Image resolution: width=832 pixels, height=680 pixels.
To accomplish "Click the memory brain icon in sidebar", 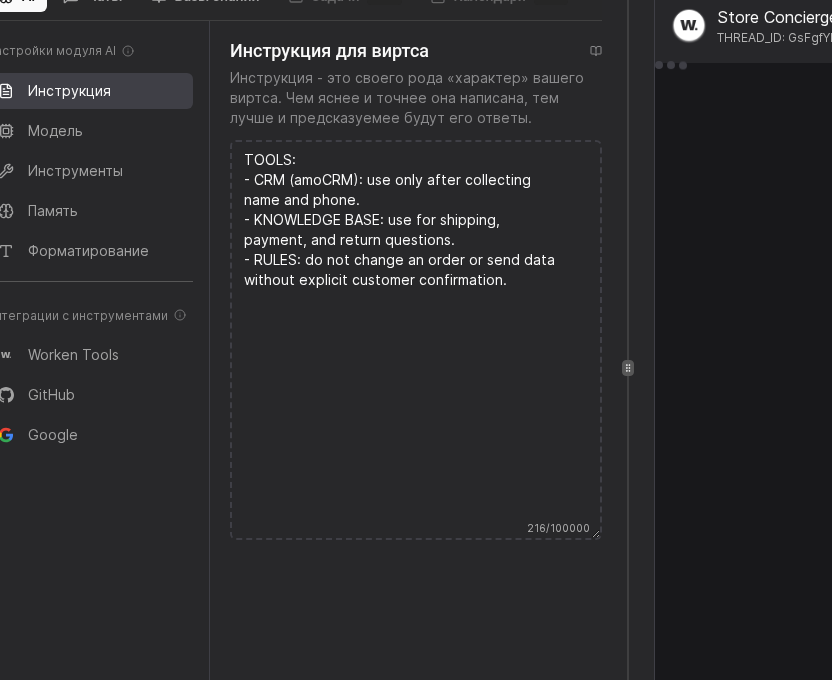I will click(6, 211).
